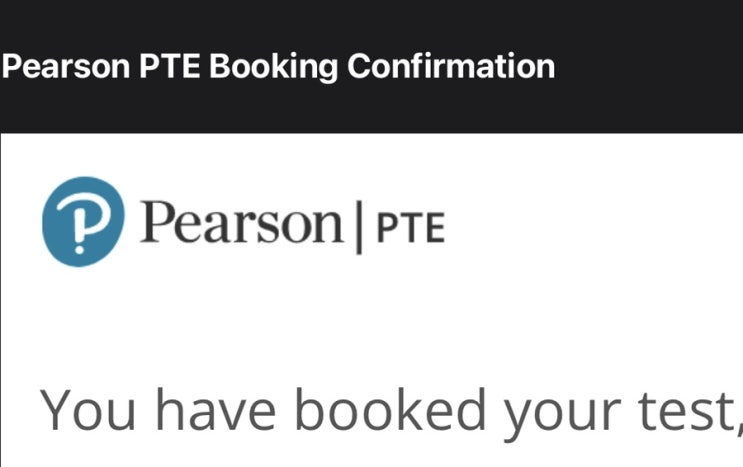The width and height of the screenshot is (743, 467).
Task: Click the word test in the heading
Action: (x=686, y=410)
